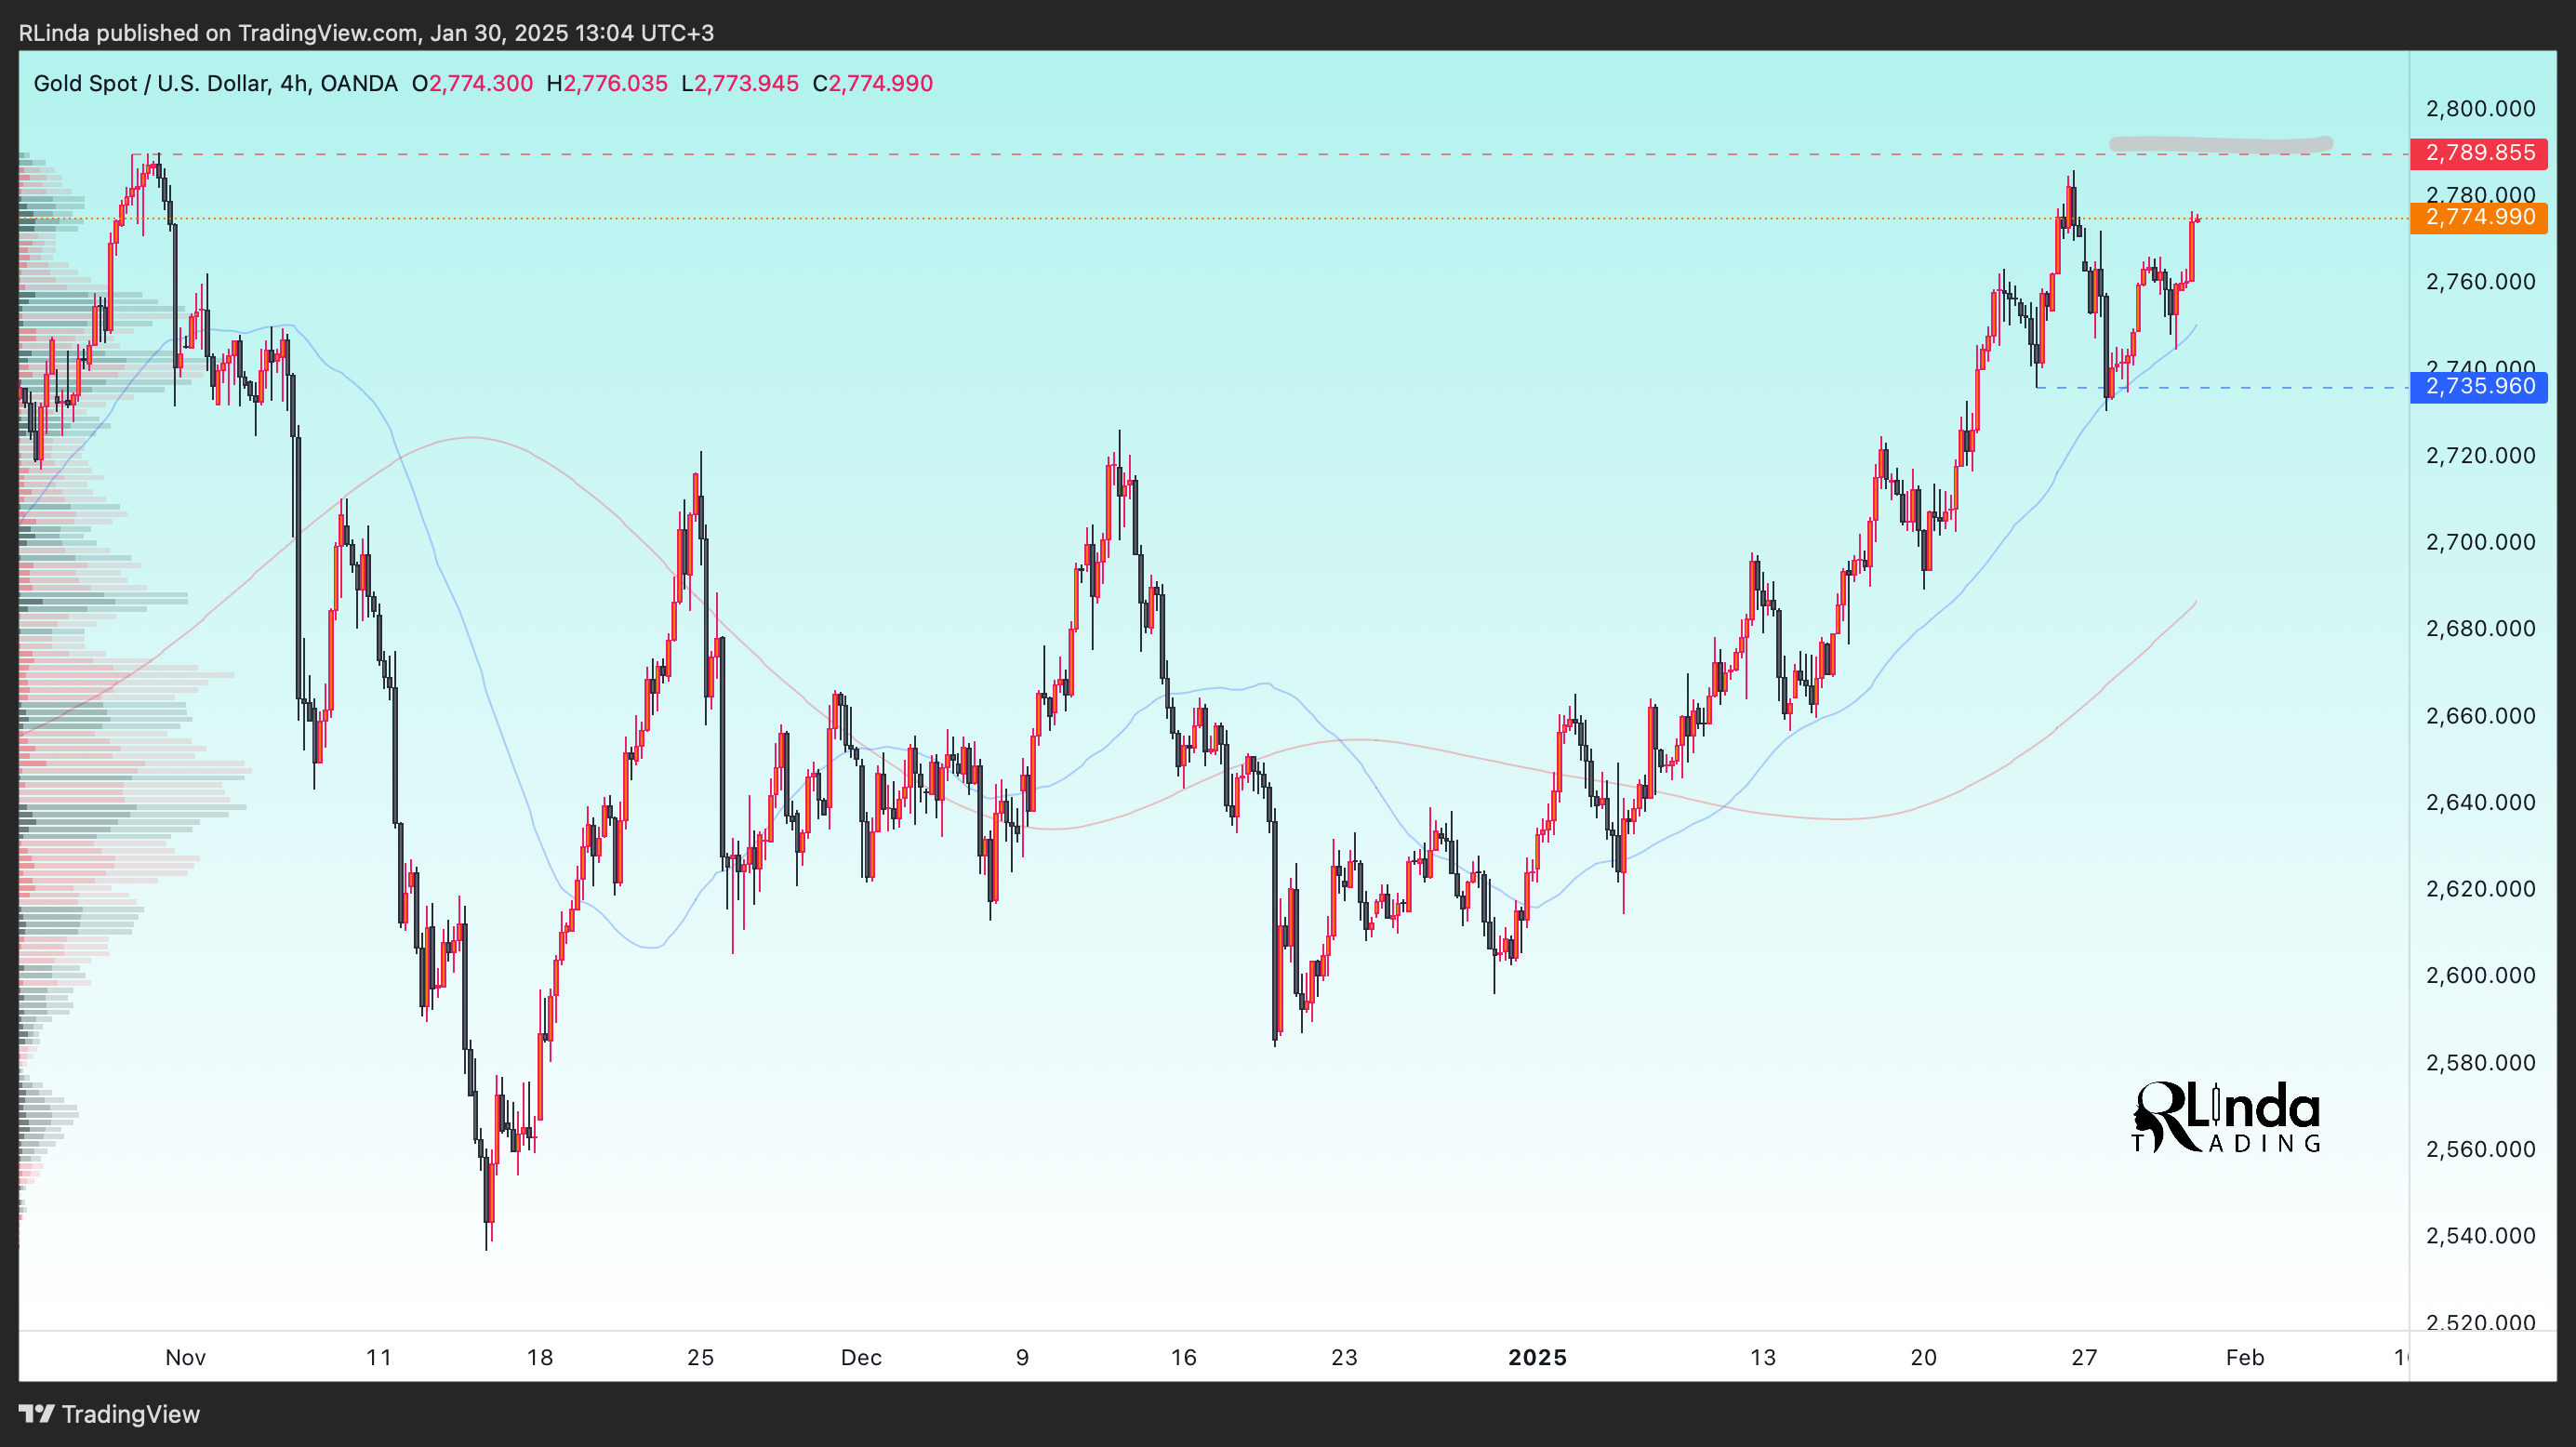Click the 2,580.000 price axis label
This screenshot has width=2576, height=1447.
[2480, 1062]
